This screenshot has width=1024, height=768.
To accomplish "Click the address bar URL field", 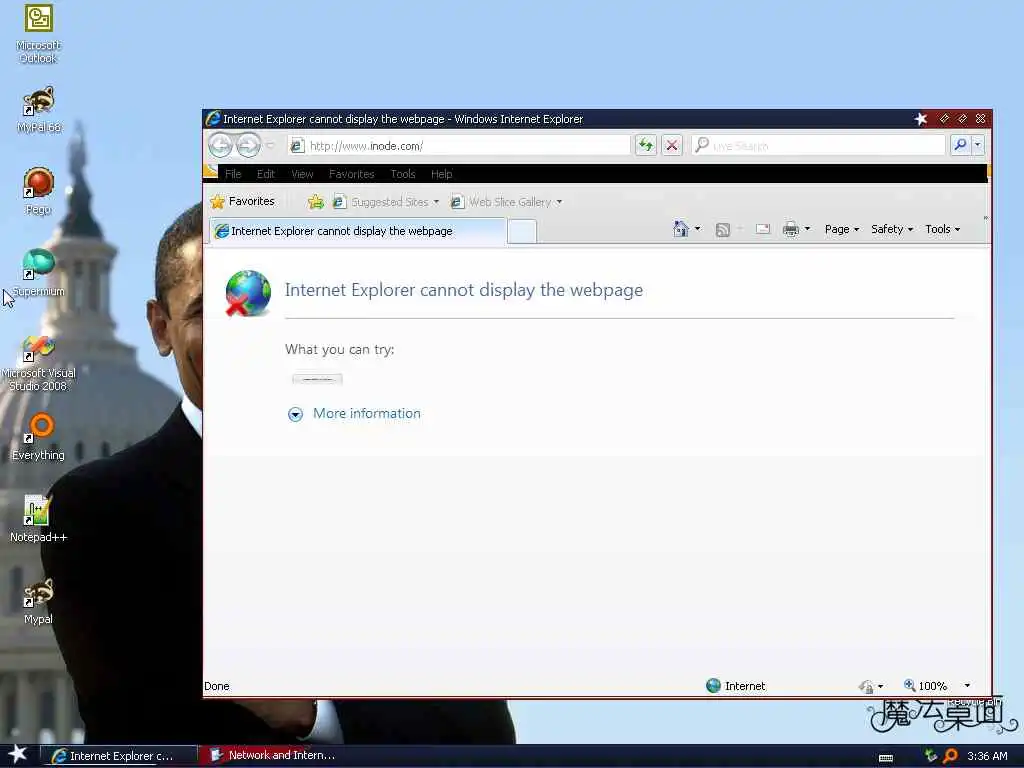I will pyautogui.click(x=458, y=146).
